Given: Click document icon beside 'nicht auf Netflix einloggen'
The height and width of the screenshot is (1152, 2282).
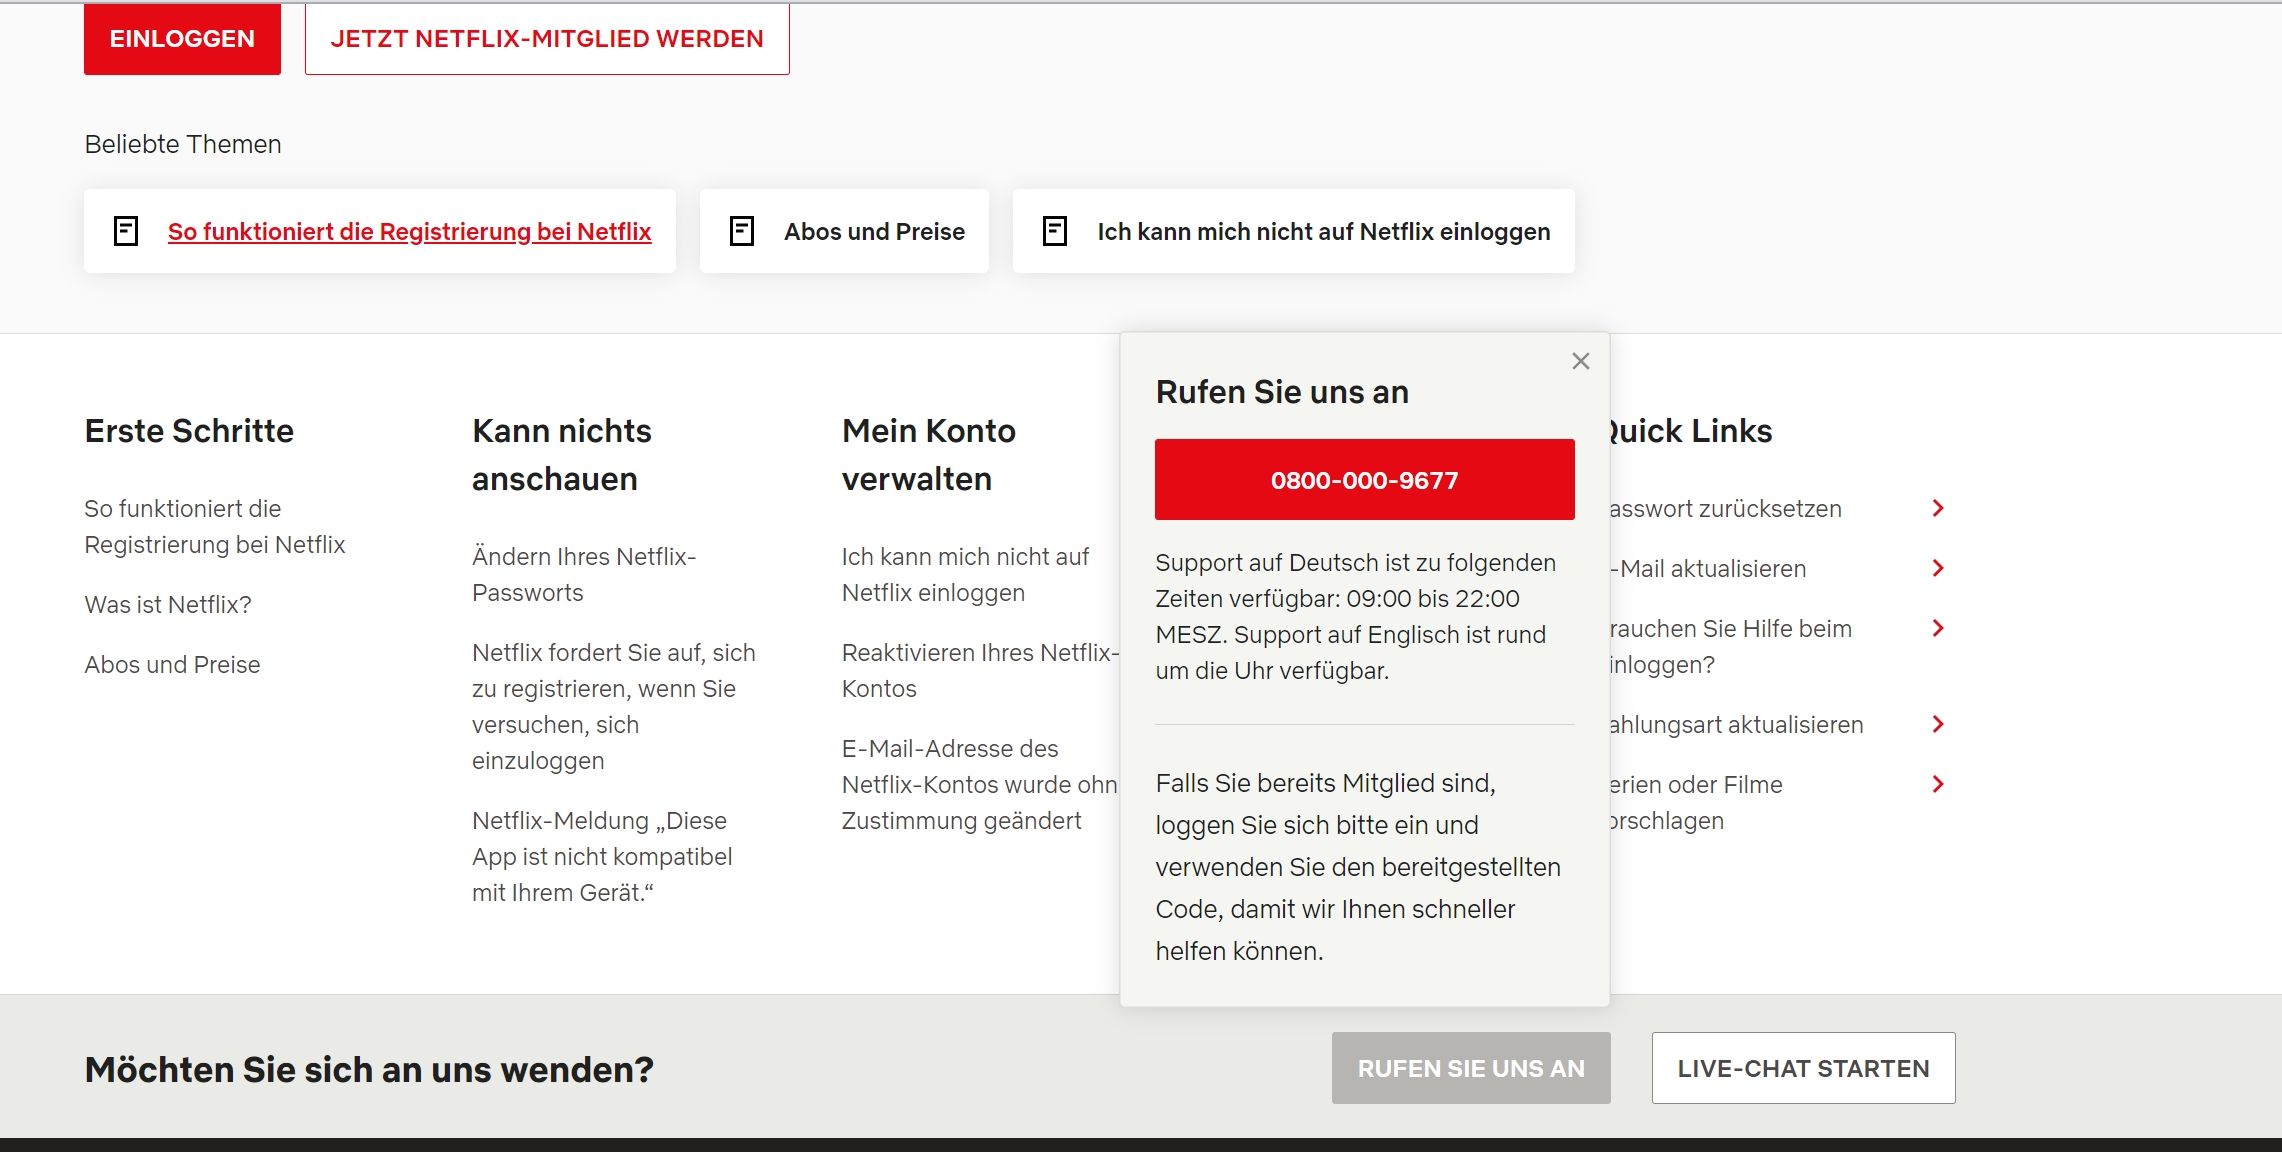Looking at the screenshot, I should [x=1055, y=231].
